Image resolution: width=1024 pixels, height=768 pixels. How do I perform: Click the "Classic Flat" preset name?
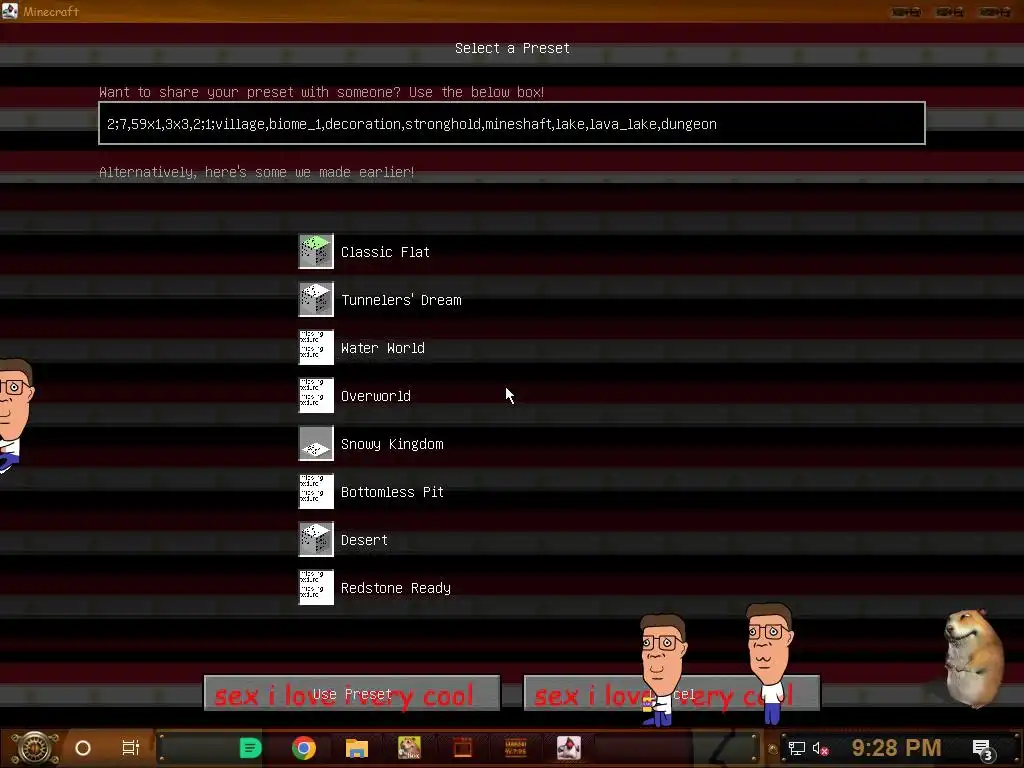tap(385, 252)
